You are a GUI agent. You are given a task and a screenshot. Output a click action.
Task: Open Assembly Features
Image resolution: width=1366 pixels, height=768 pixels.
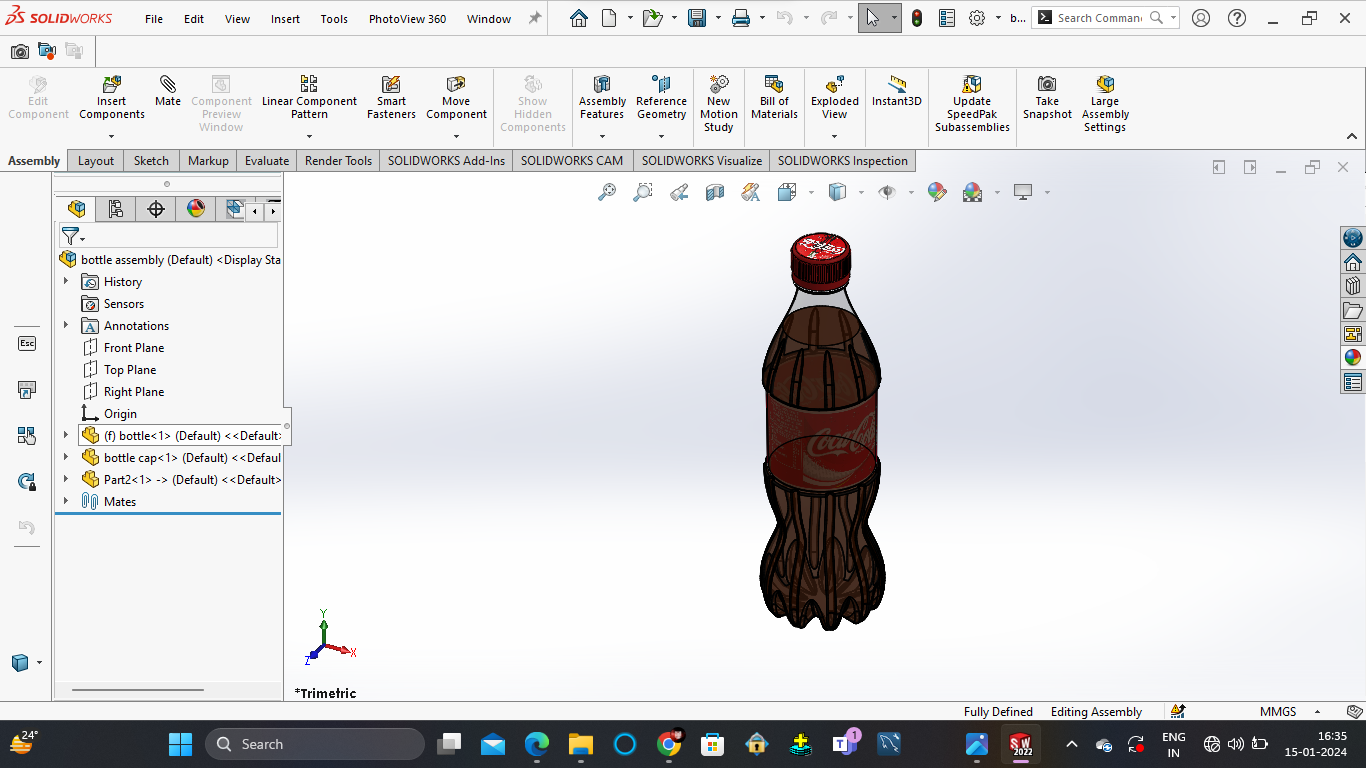[x=602, y=98]
